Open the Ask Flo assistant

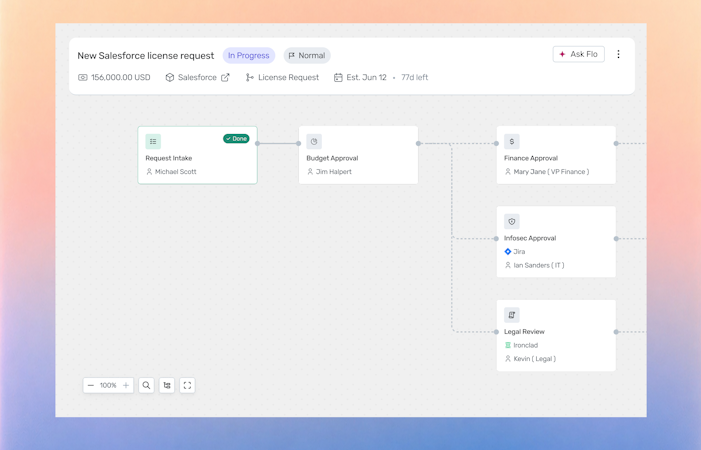click(579, 54)
